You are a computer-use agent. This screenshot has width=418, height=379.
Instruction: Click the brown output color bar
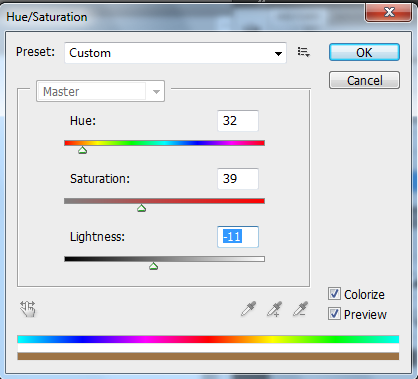coord(208,356)
